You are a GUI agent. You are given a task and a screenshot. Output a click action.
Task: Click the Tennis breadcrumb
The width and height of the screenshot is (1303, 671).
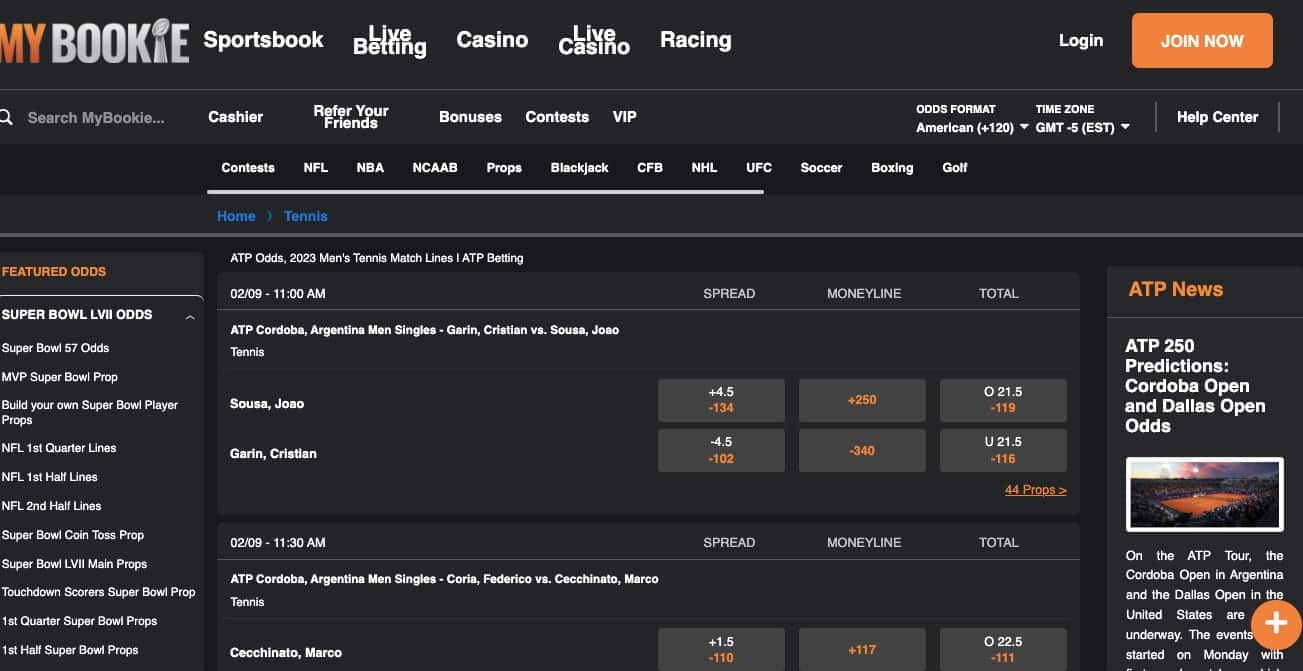point(306,216)
